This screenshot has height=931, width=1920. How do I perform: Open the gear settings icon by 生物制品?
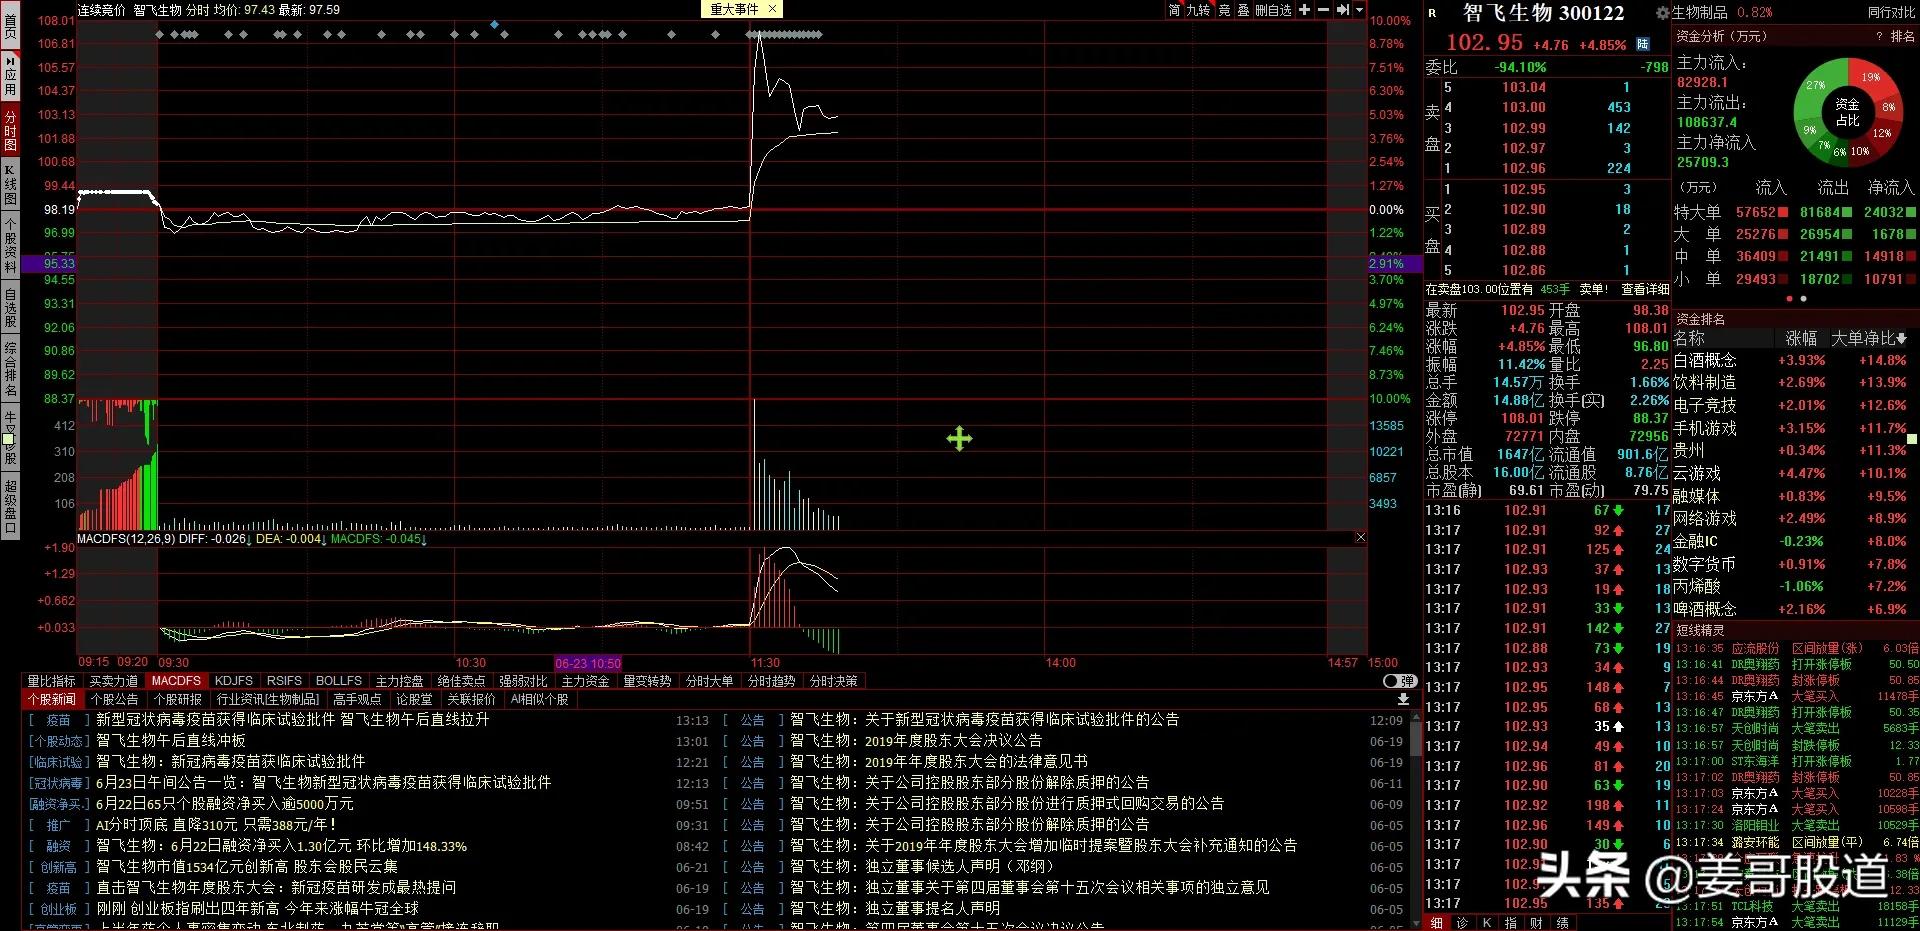(x=1663, y=13)
